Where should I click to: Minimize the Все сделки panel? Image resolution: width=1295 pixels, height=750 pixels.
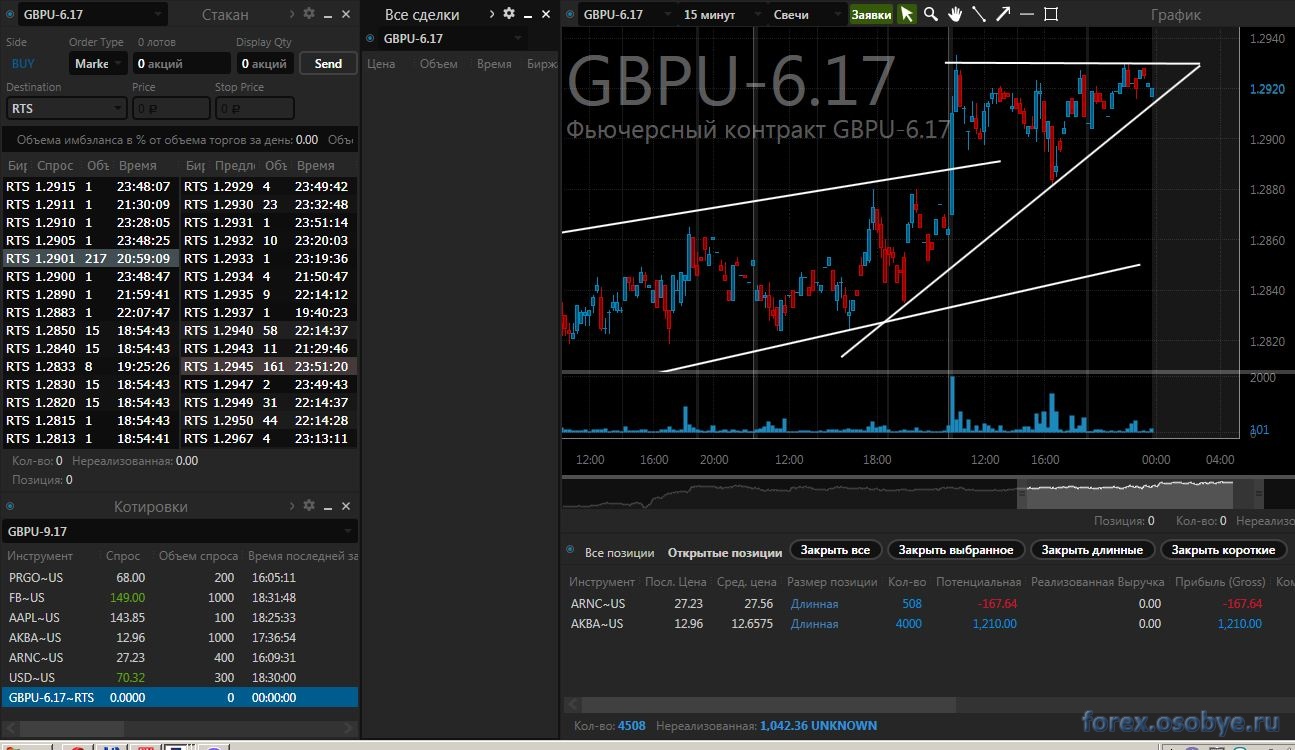[x=528, y=15]
